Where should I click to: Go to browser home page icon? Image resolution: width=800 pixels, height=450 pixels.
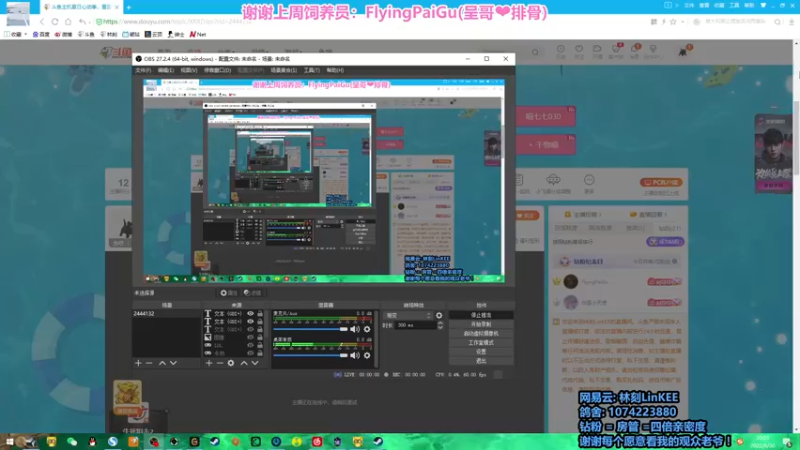[x=68, y=21]
